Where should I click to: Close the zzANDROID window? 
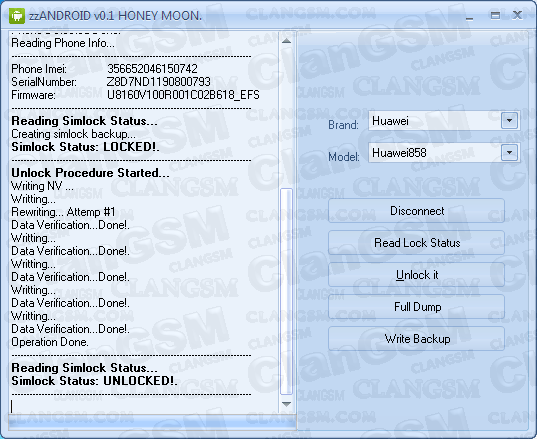(x=517, y=15)
